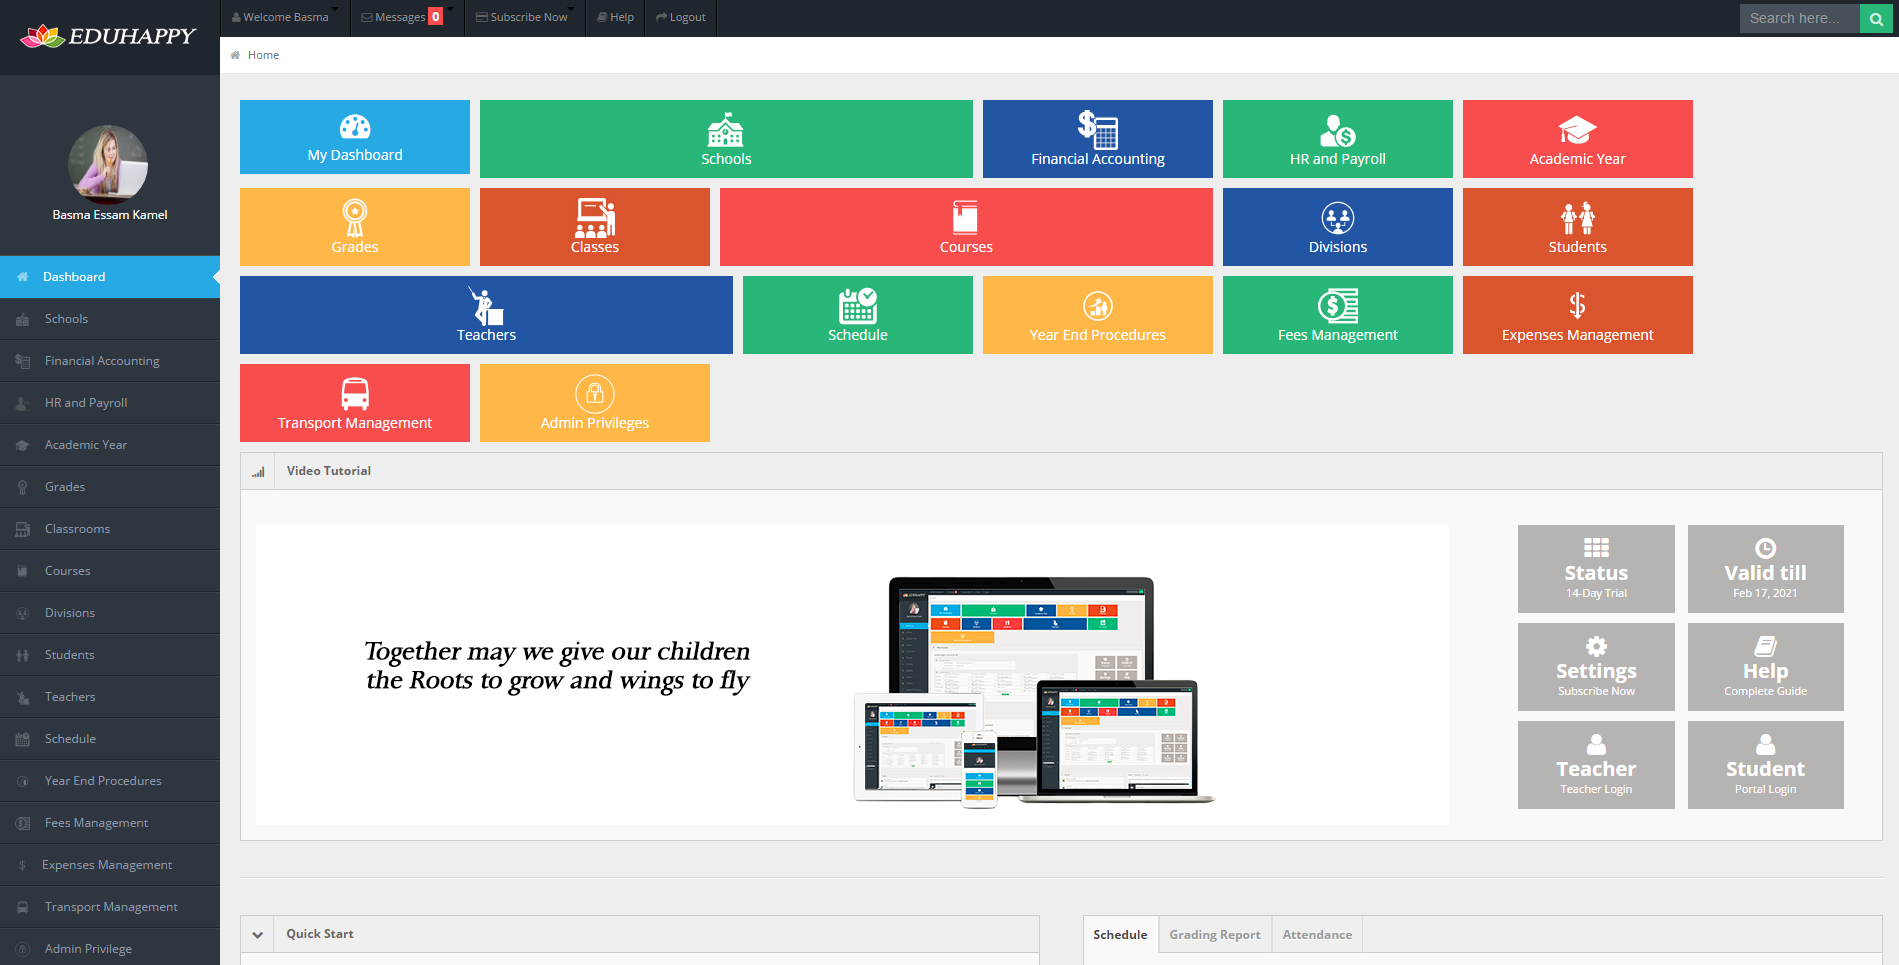Image resolution: width=1899 pixels, height=965 pixels.
Task: Click the Basma Essam Kamel profile picture
Action: 108,165
